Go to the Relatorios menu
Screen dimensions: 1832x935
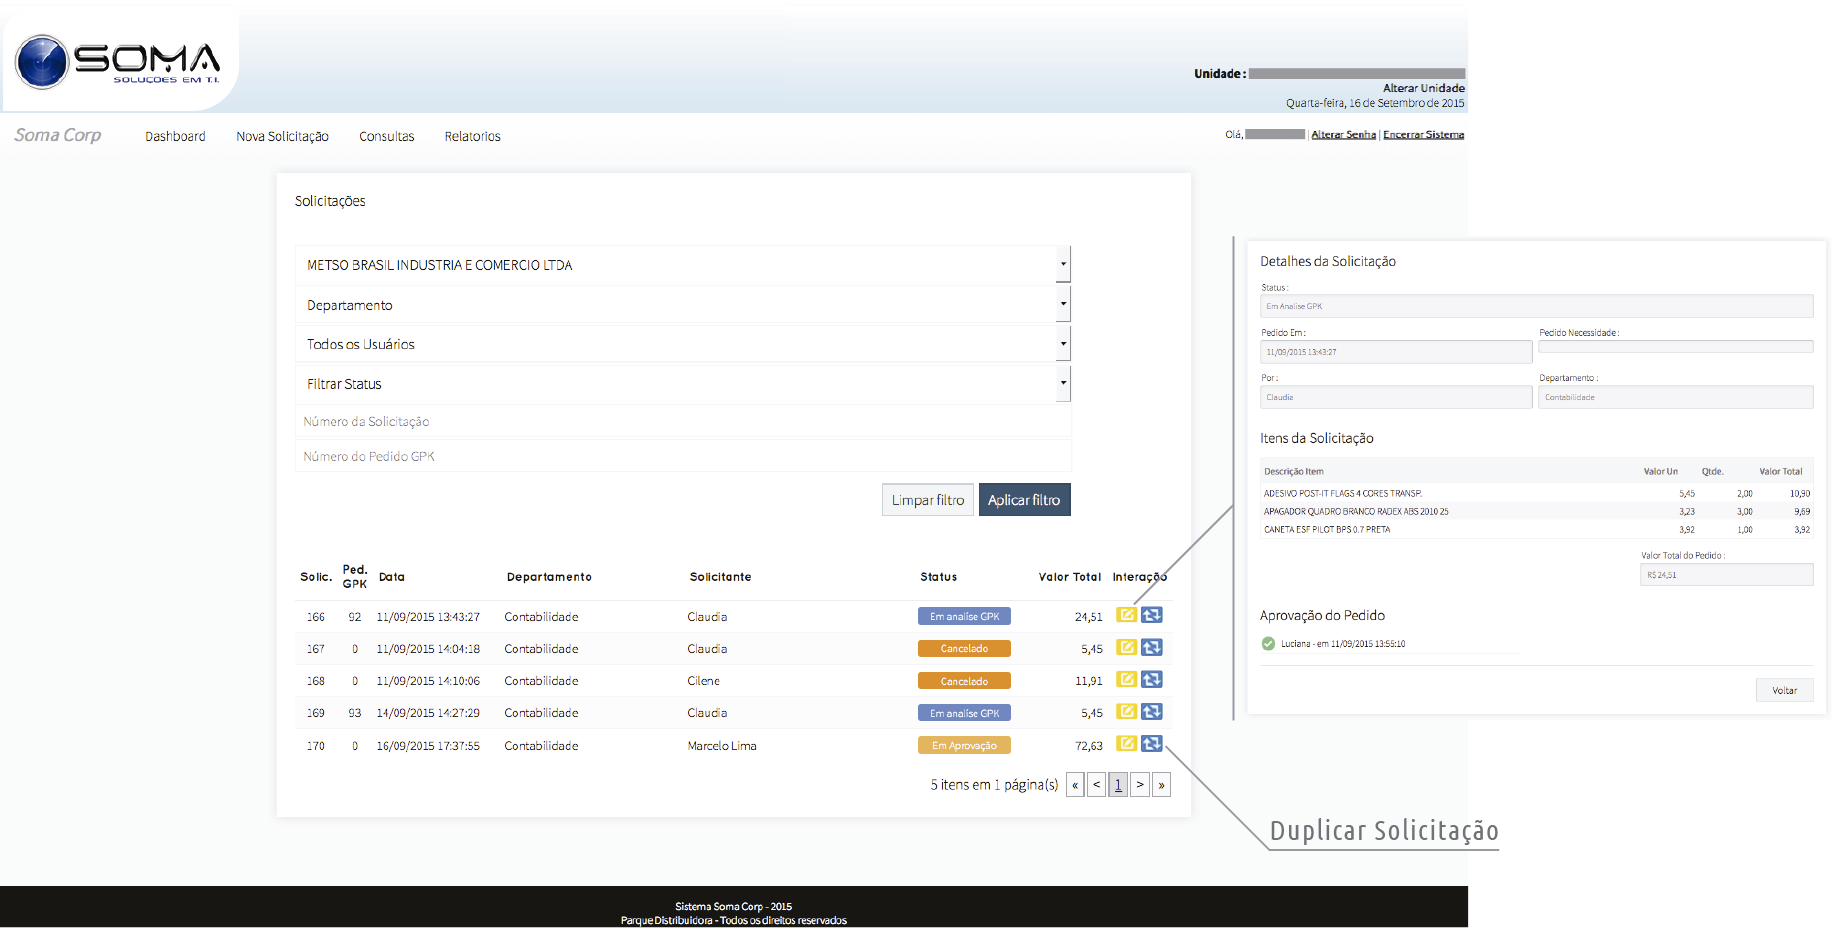(472, 136)
